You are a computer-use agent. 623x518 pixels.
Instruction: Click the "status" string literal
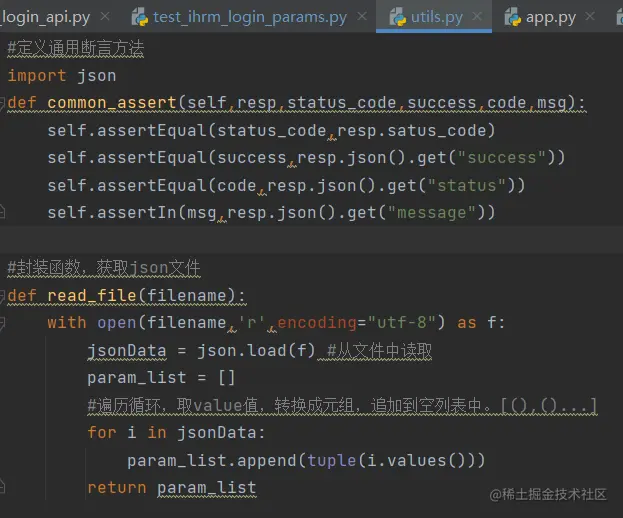[467, 186]
